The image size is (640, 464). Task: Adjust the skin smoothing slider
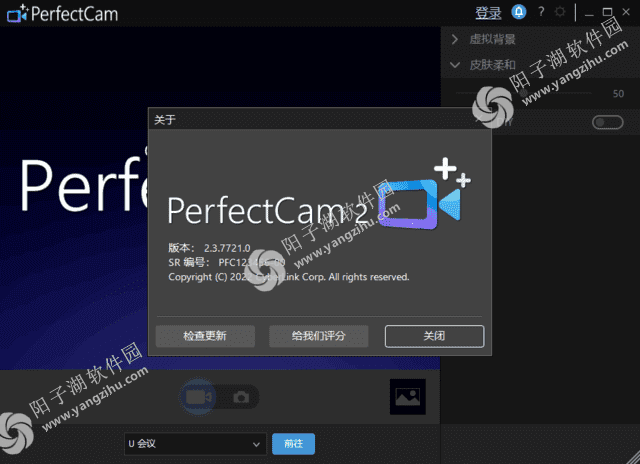point(524,93)
